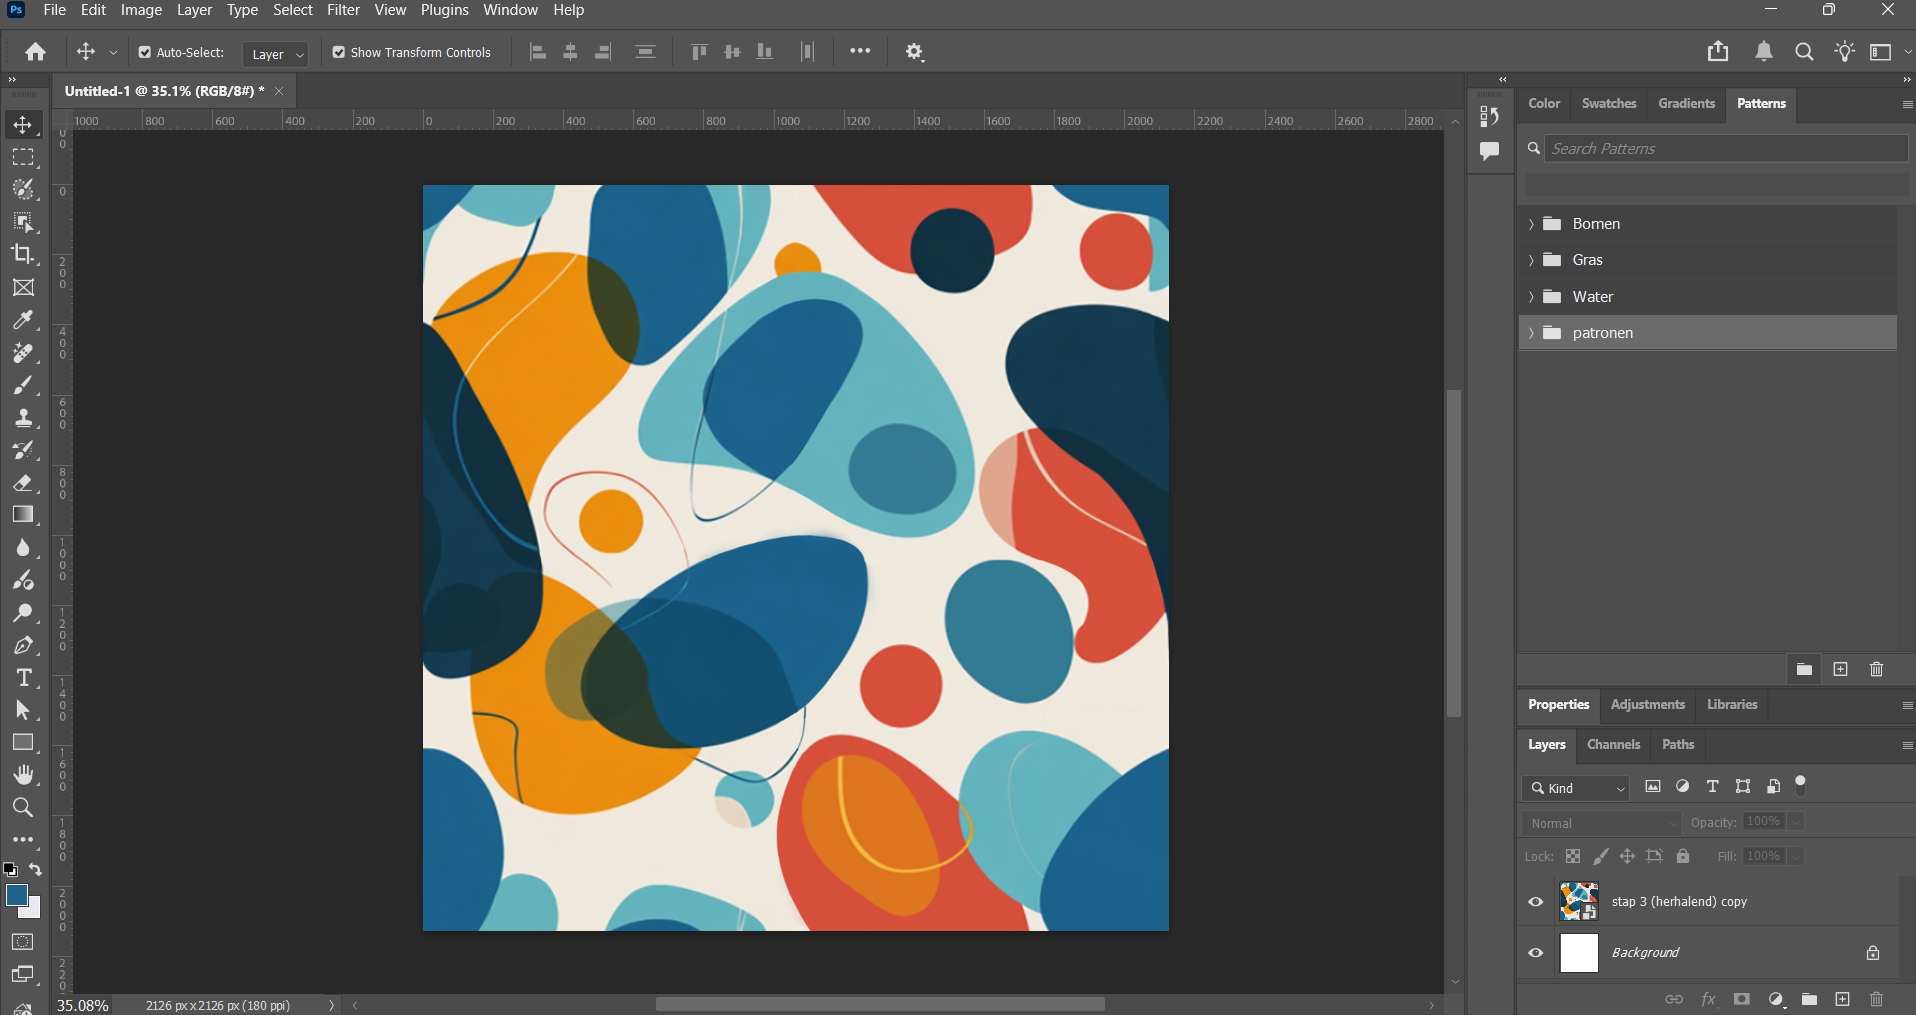Select the Zoom tool
The width and height of the screenshot is (1916, 1015).
[x=22, y=807]
